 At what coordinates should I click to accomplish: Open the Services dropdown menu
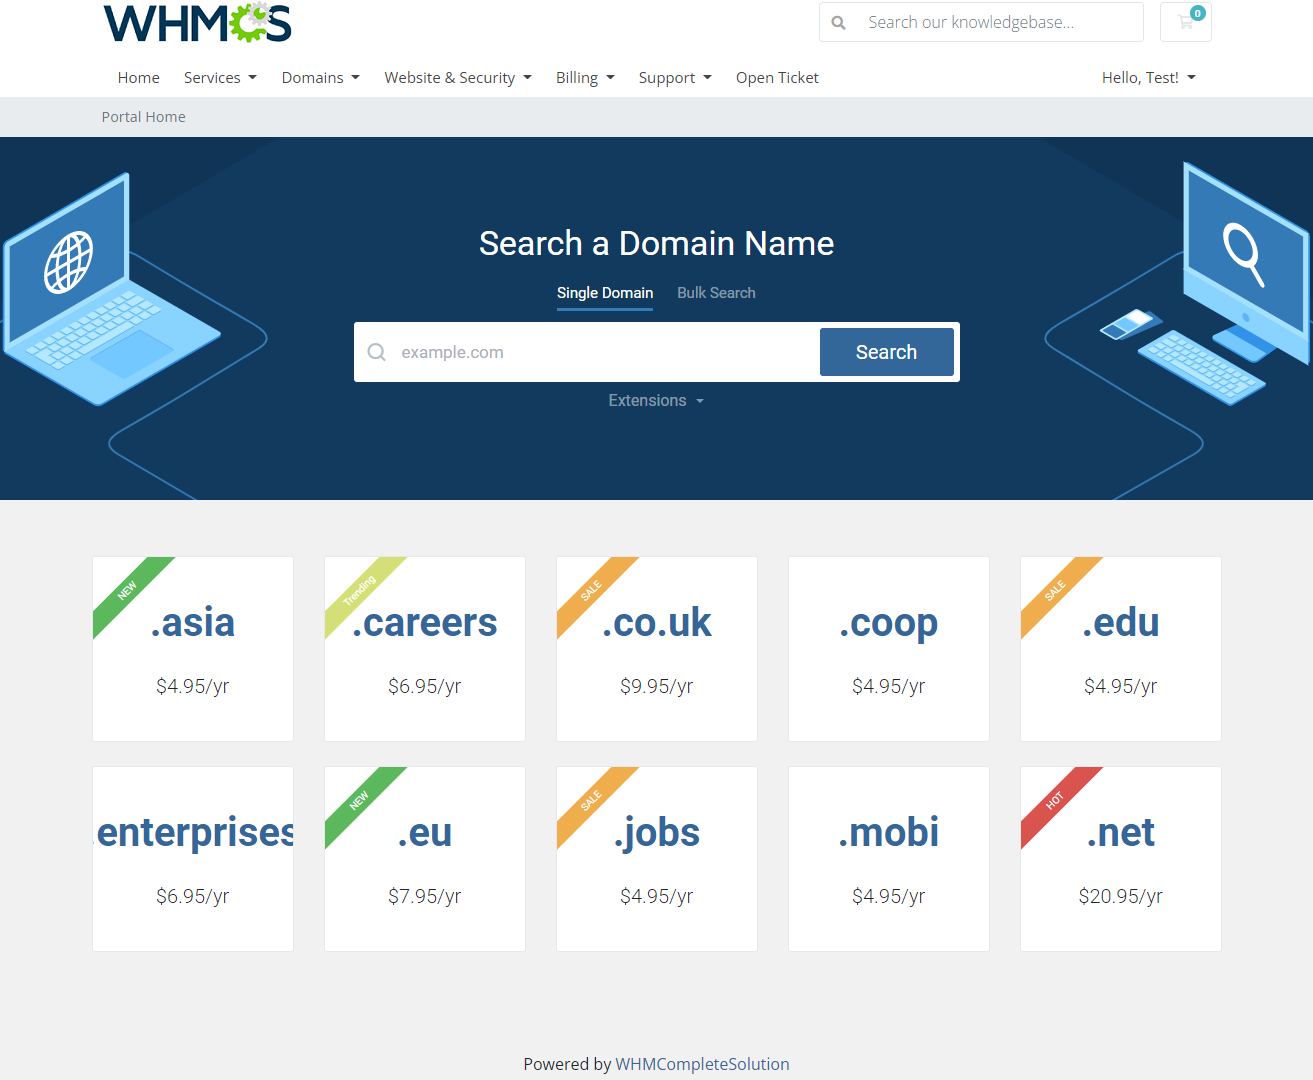click(220, 78)
